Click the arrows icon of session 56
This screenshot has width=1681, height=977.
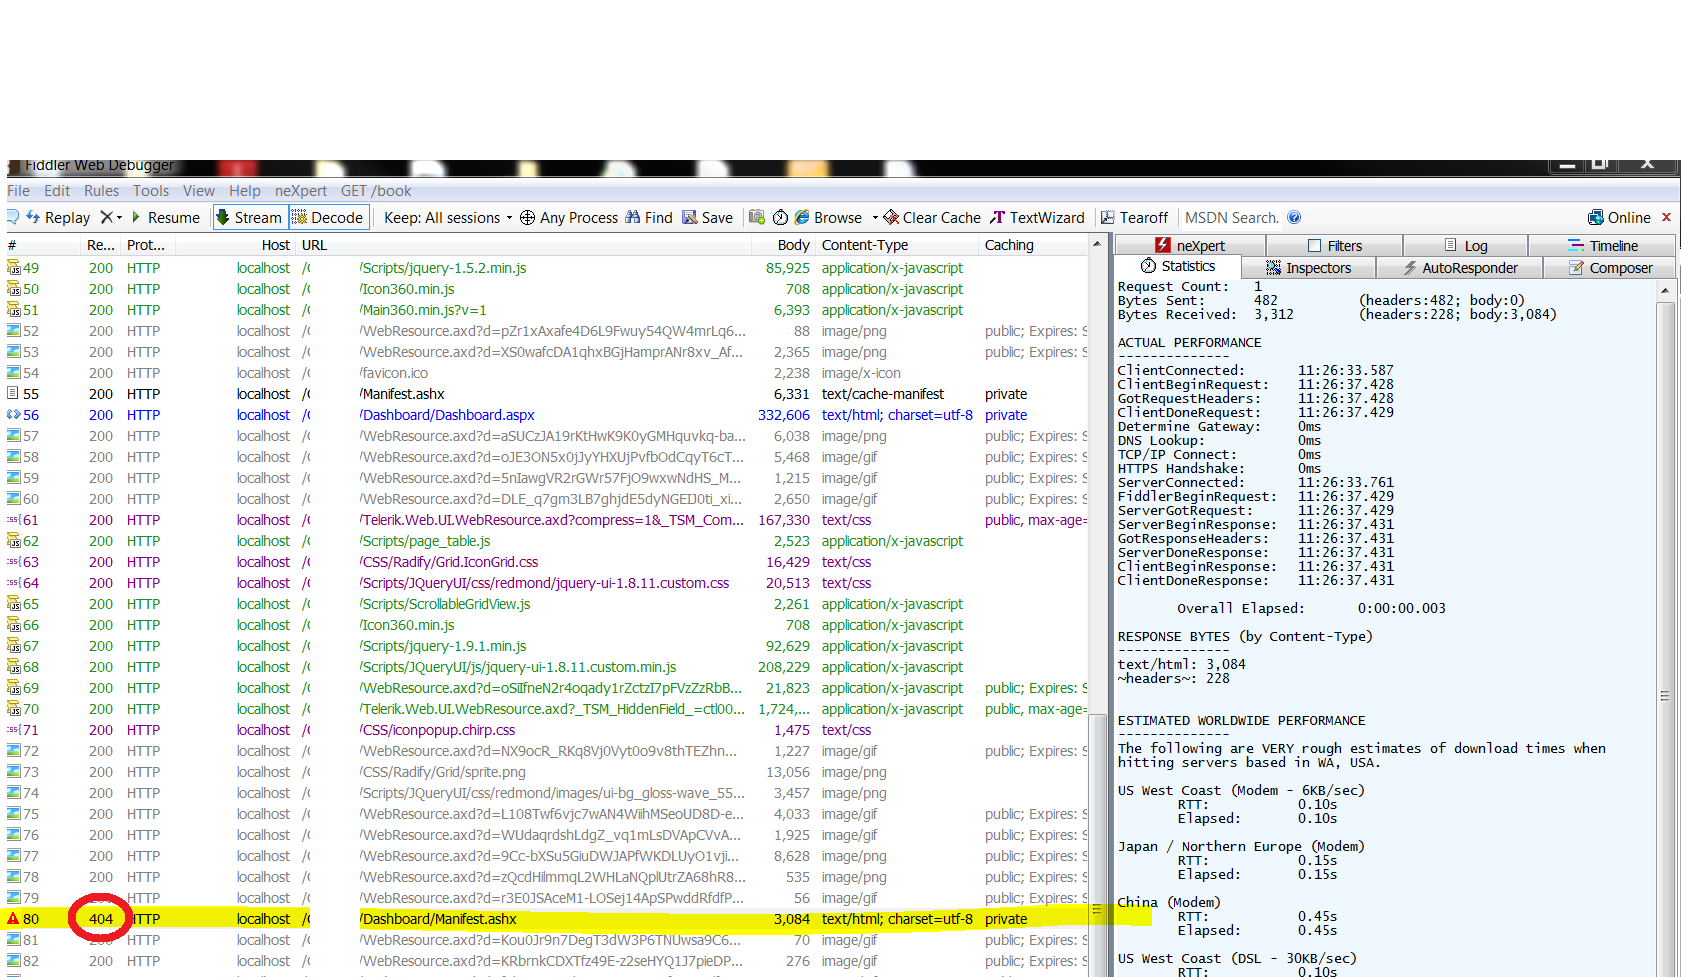coord(14,415)
